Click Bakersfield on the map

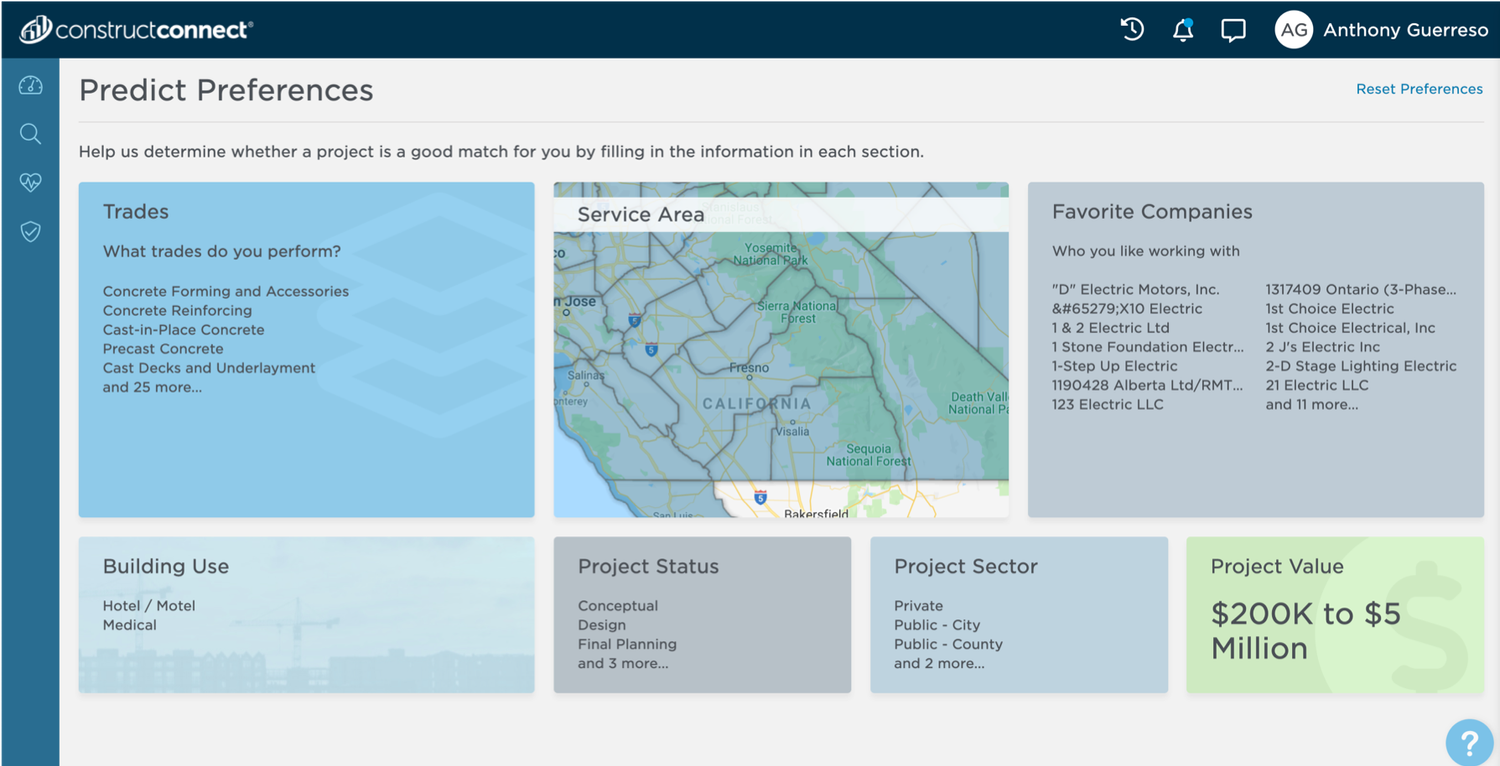point(816,513)
